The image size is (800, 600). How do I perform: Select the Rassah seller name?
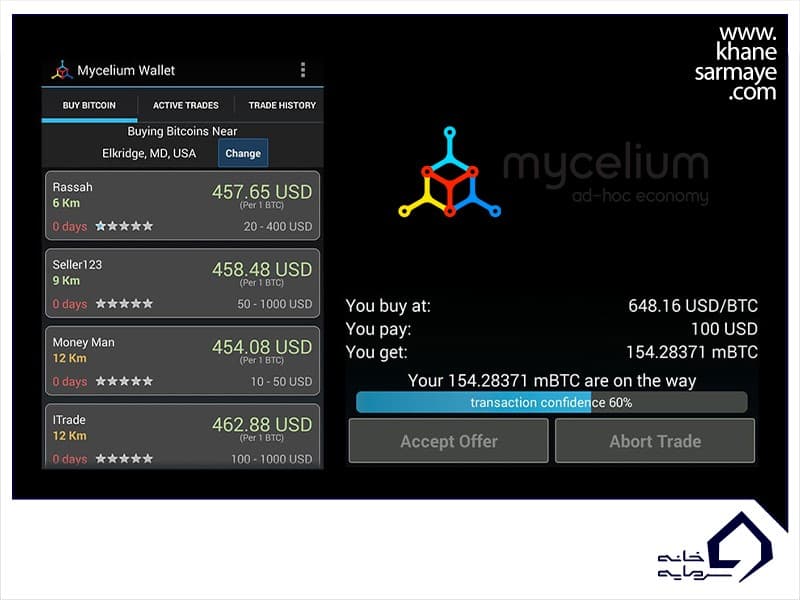coord(72,187)
